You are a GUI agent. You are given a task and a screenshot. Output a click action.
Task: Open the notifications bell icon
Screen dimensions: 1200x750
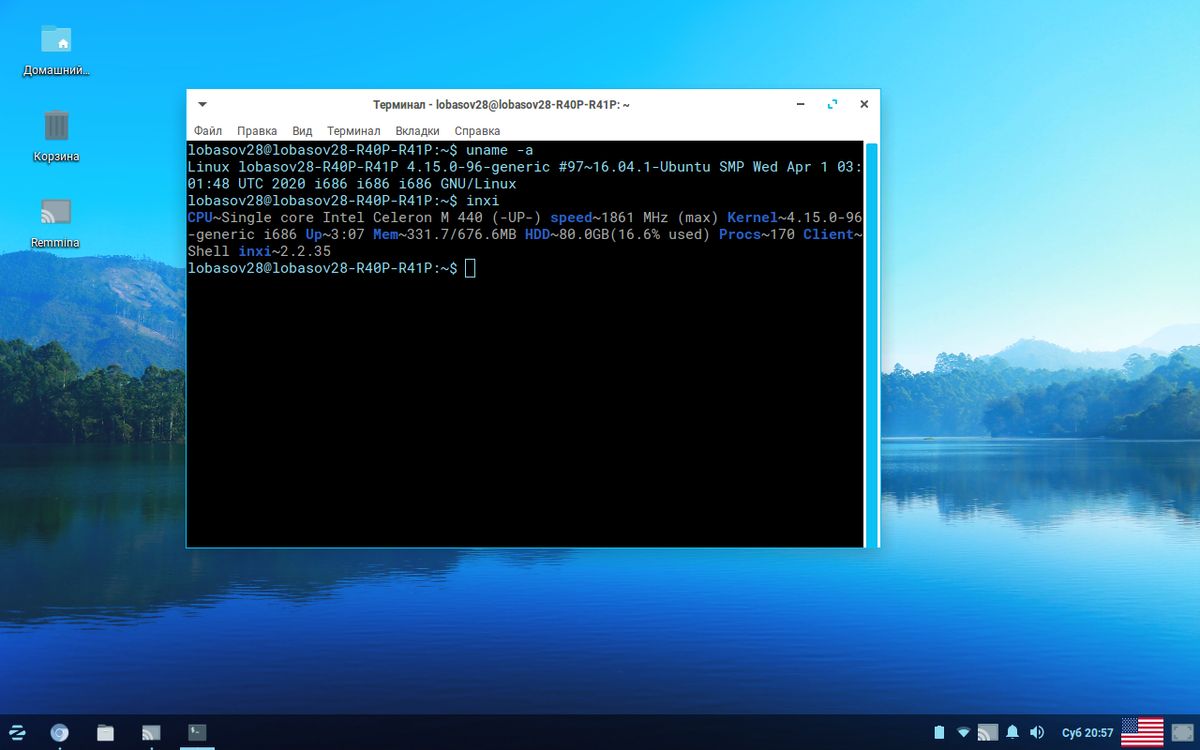[x=1013, y=733]
